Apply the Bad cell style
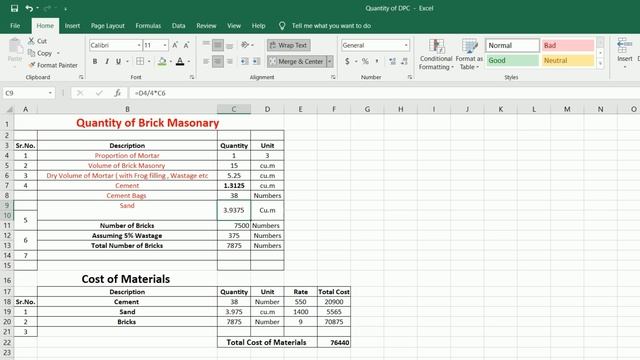 coord(568,45)
